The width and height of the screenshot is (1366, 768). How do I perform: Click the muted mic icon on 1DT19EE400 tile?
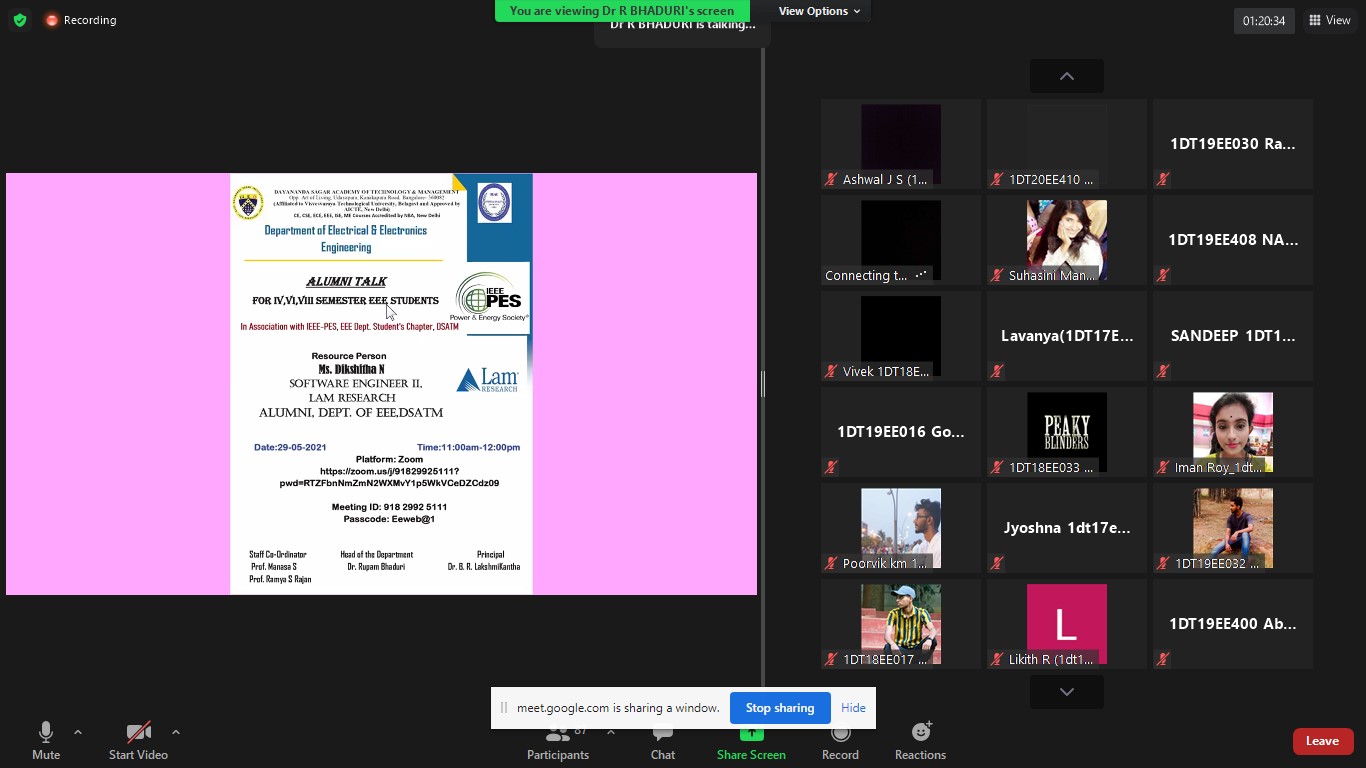(x=1163, y=660)
